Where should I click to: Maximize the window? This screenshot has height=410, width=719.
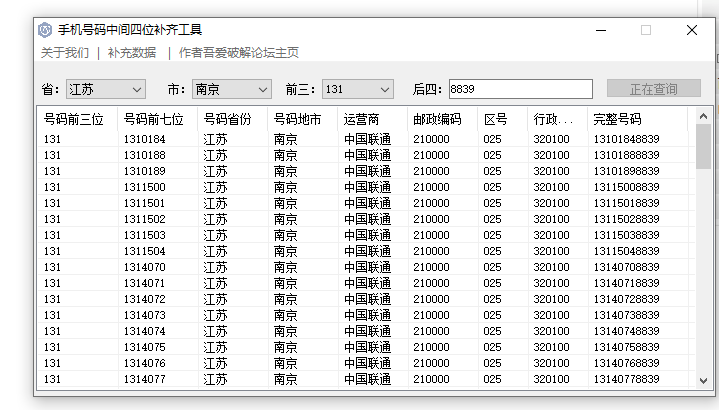646,30
